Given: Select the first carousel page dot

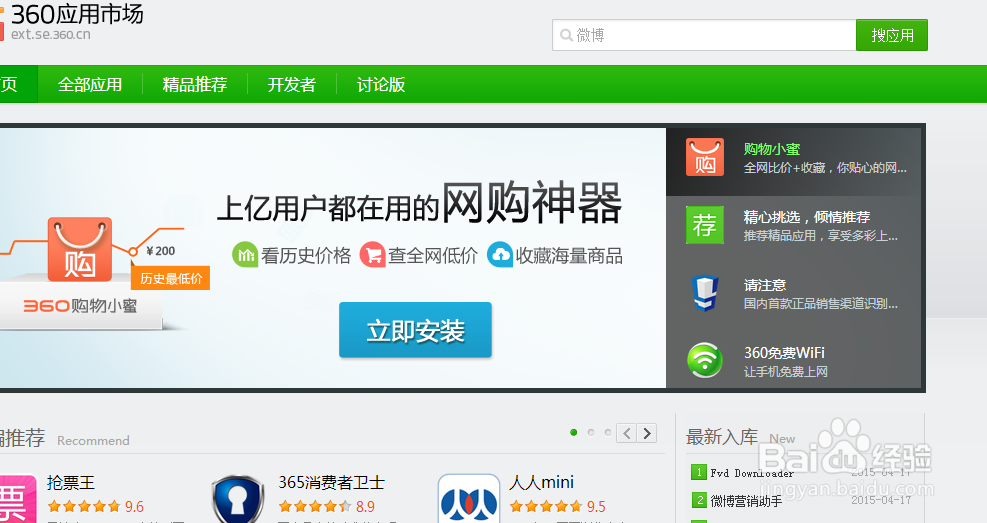Looking at the screenshot, I should [x=573, y=432].
